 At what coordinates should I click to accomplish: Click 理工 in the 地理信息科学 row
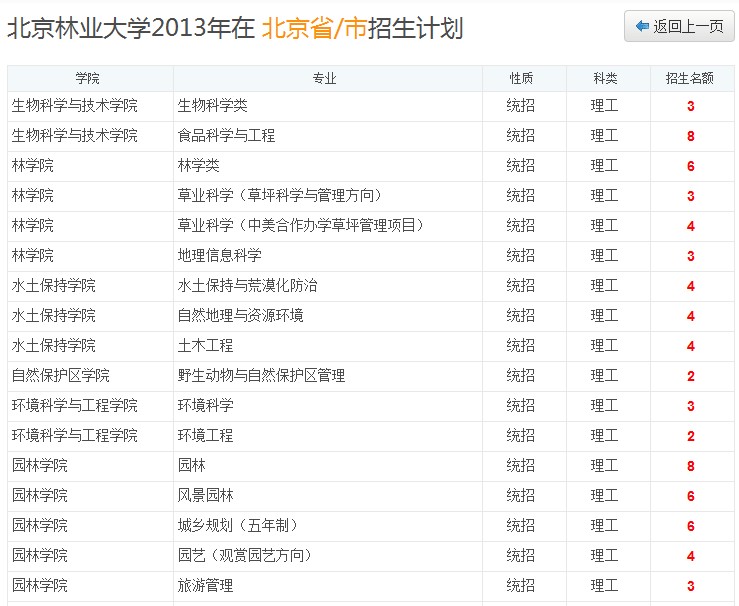(x=605, y=256)
